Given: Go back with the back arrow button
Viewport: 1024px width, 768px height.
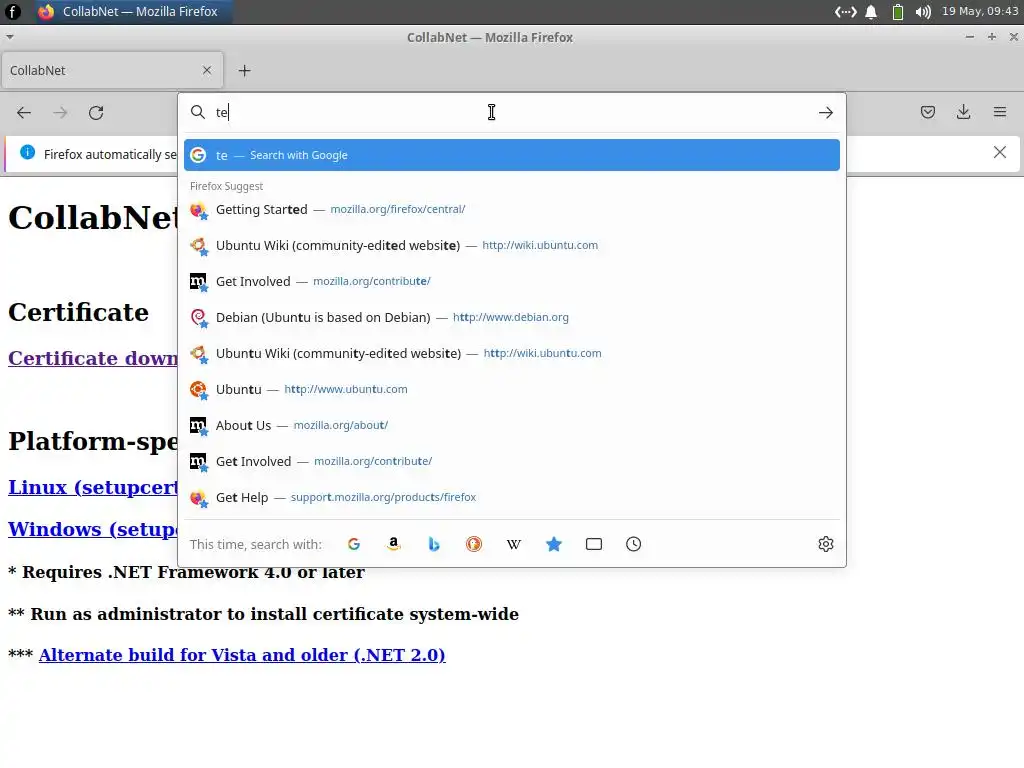Looking at the screenshot, I should [24, 112].
